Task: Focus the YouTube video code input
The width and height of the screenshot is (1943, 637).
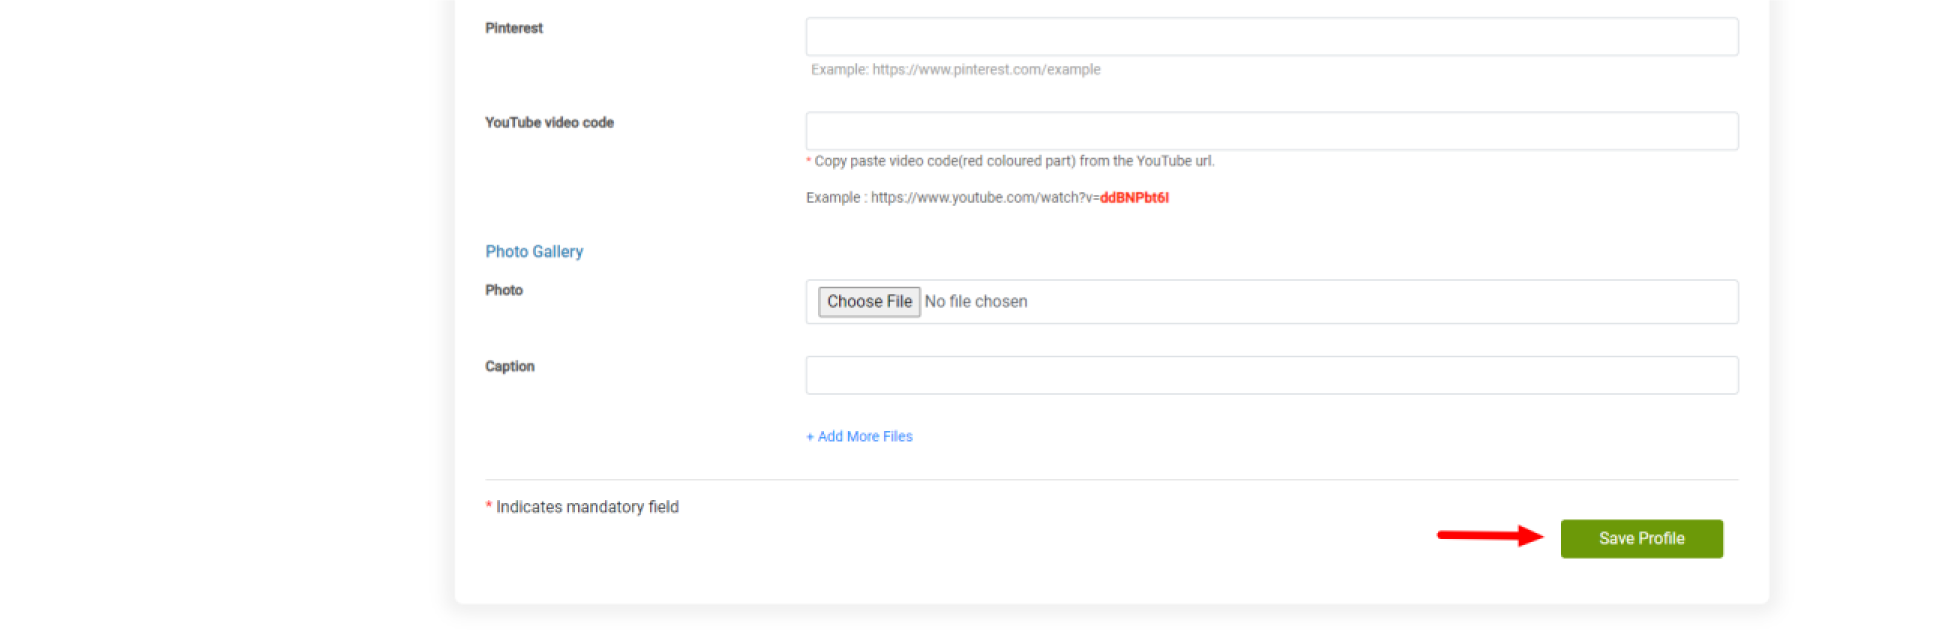Action: [1271, 131]
